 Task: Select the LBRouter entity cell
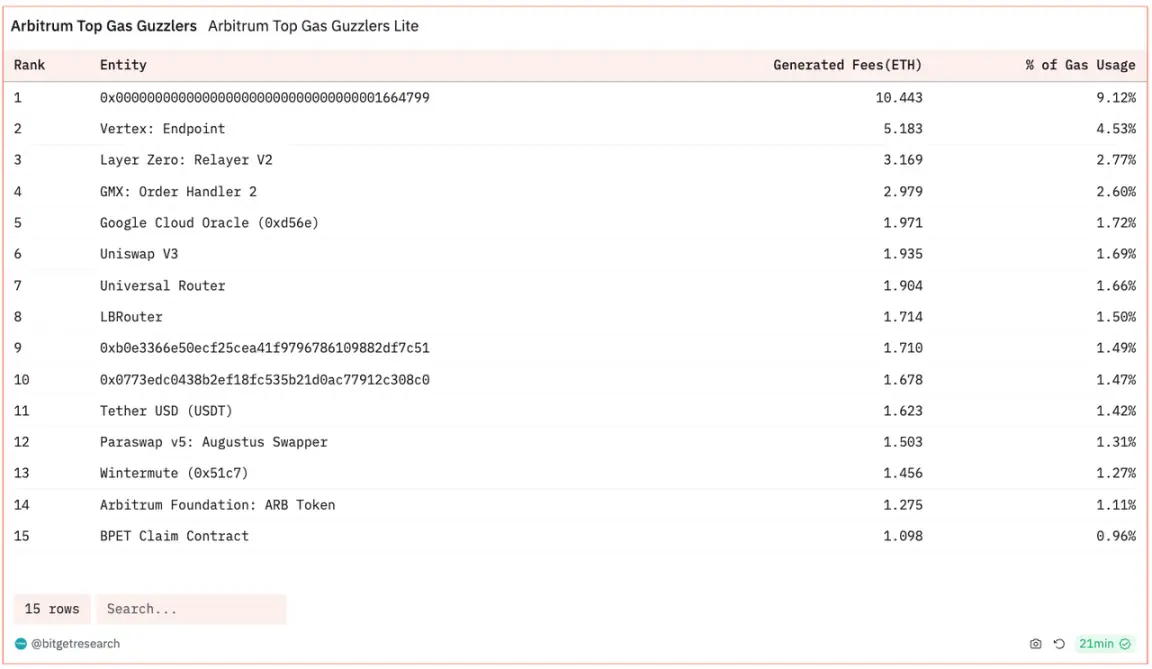131,317
